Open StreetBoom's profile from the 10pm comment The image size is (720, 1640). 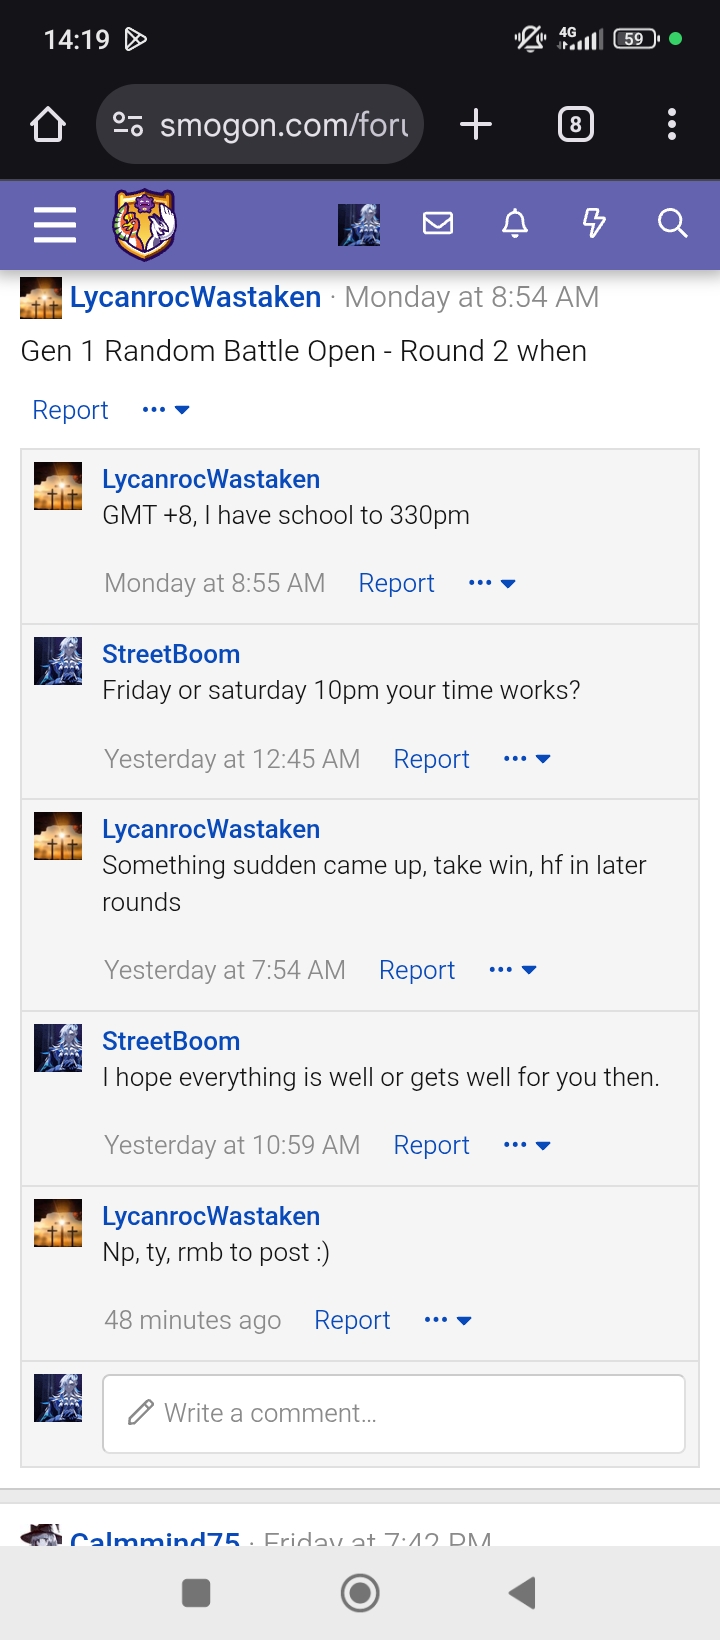coord(171,654)
